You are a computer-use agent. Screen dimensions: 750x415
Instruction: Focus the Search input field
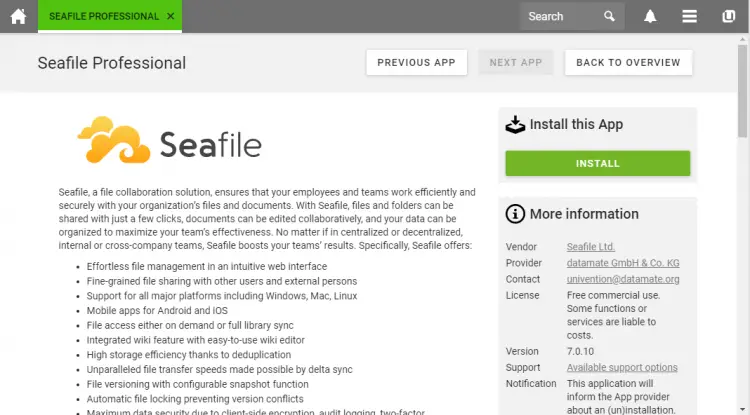click(x=562, y=16)
